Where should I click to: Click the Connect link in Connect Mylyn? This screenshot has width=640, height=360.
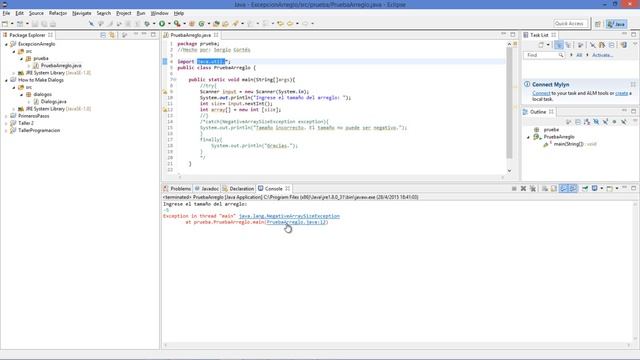point(541,93)
